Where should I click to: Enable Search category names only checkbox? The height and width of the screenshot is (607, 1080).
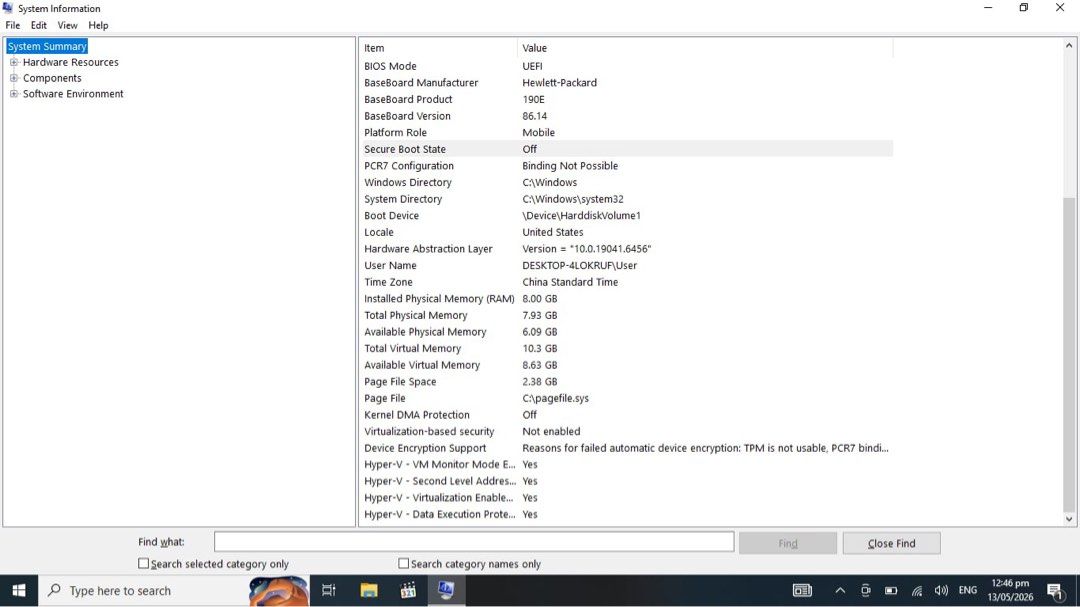pyautogui.click(x=404, y=563)
